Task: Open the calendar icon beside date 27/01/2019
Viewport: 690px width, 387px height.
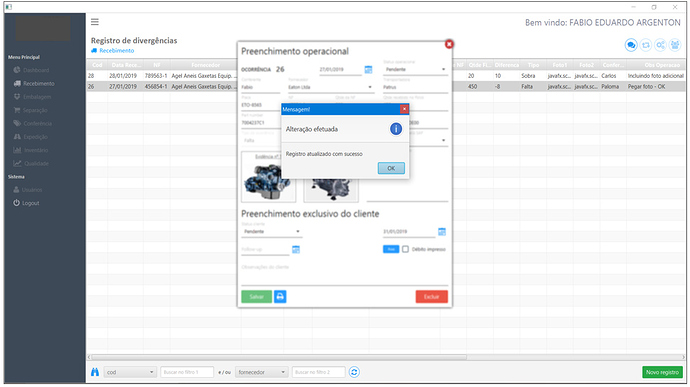Action: coord(368,70)
